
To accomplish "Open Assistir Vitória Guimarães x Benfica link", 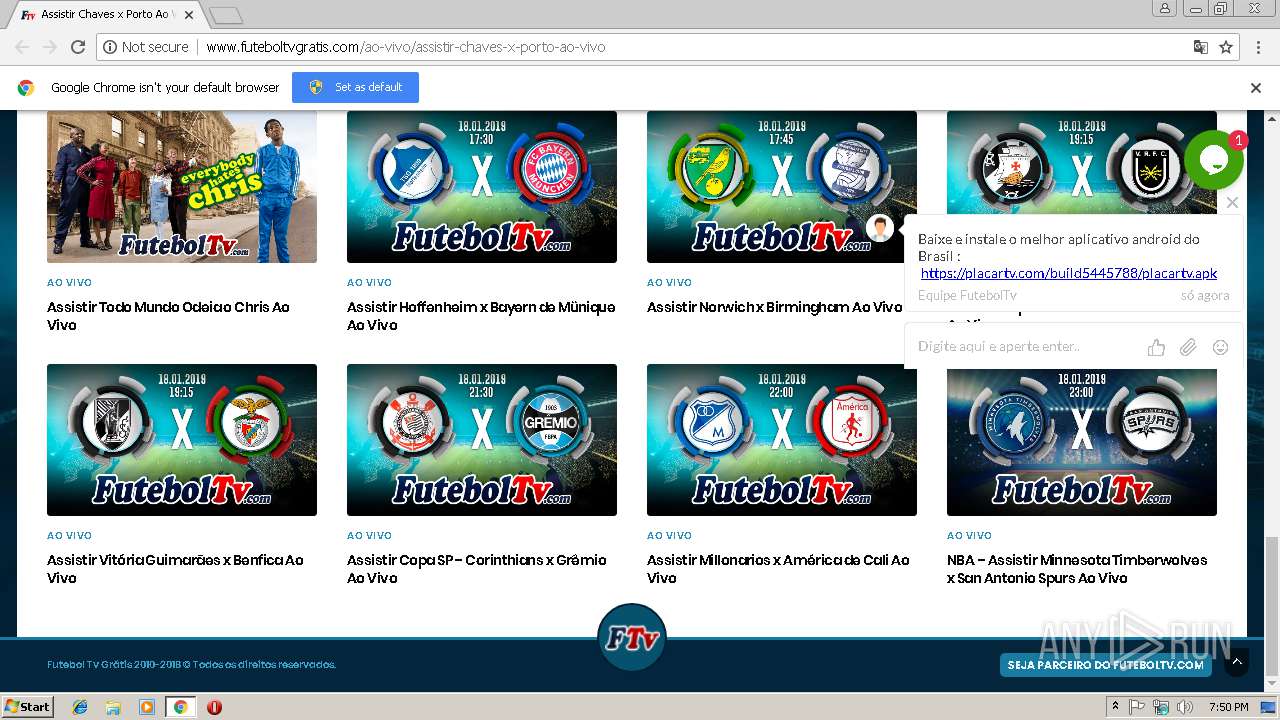I will click(175, 569).
